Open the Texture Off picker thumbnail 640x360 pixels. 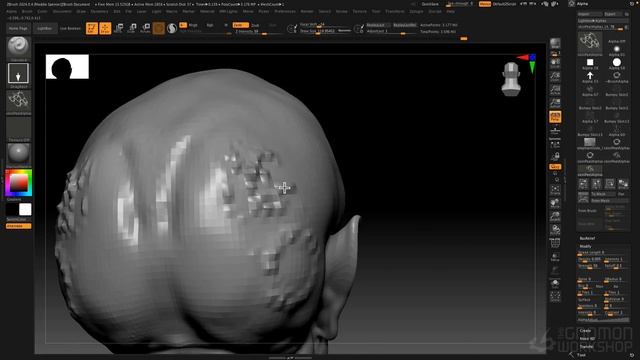tap(18, 128)
